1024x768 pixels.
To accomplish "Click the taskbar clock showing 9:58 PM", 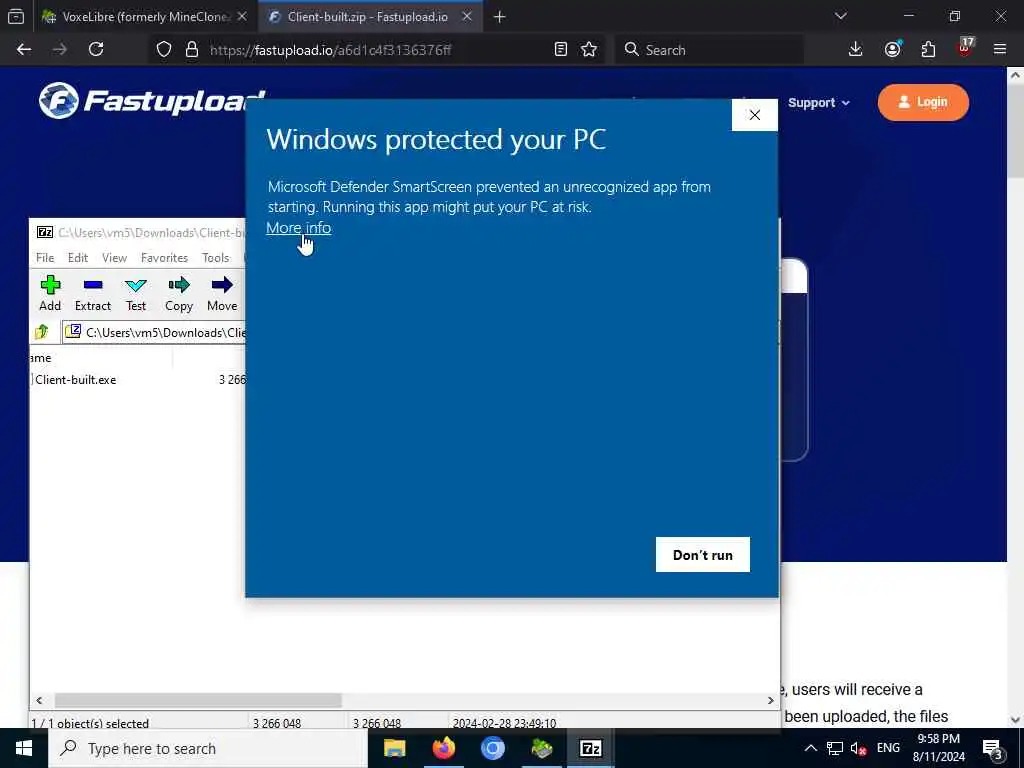I will [x=938, y=748].
